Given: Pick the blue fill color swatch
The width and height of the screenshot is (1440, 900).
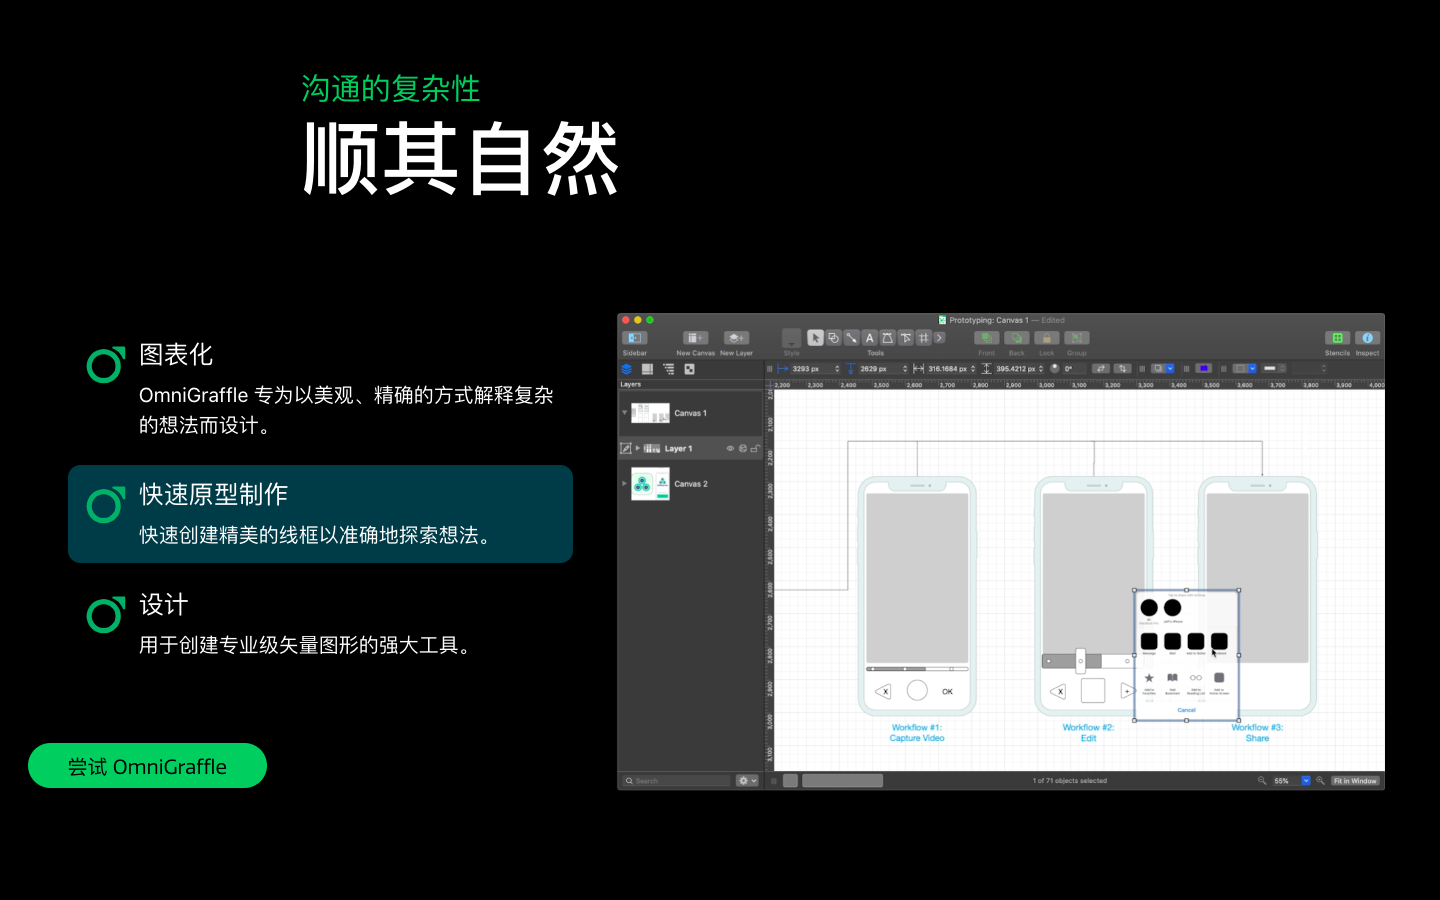Looking at the screenshot, I should tap(1203, 368).
